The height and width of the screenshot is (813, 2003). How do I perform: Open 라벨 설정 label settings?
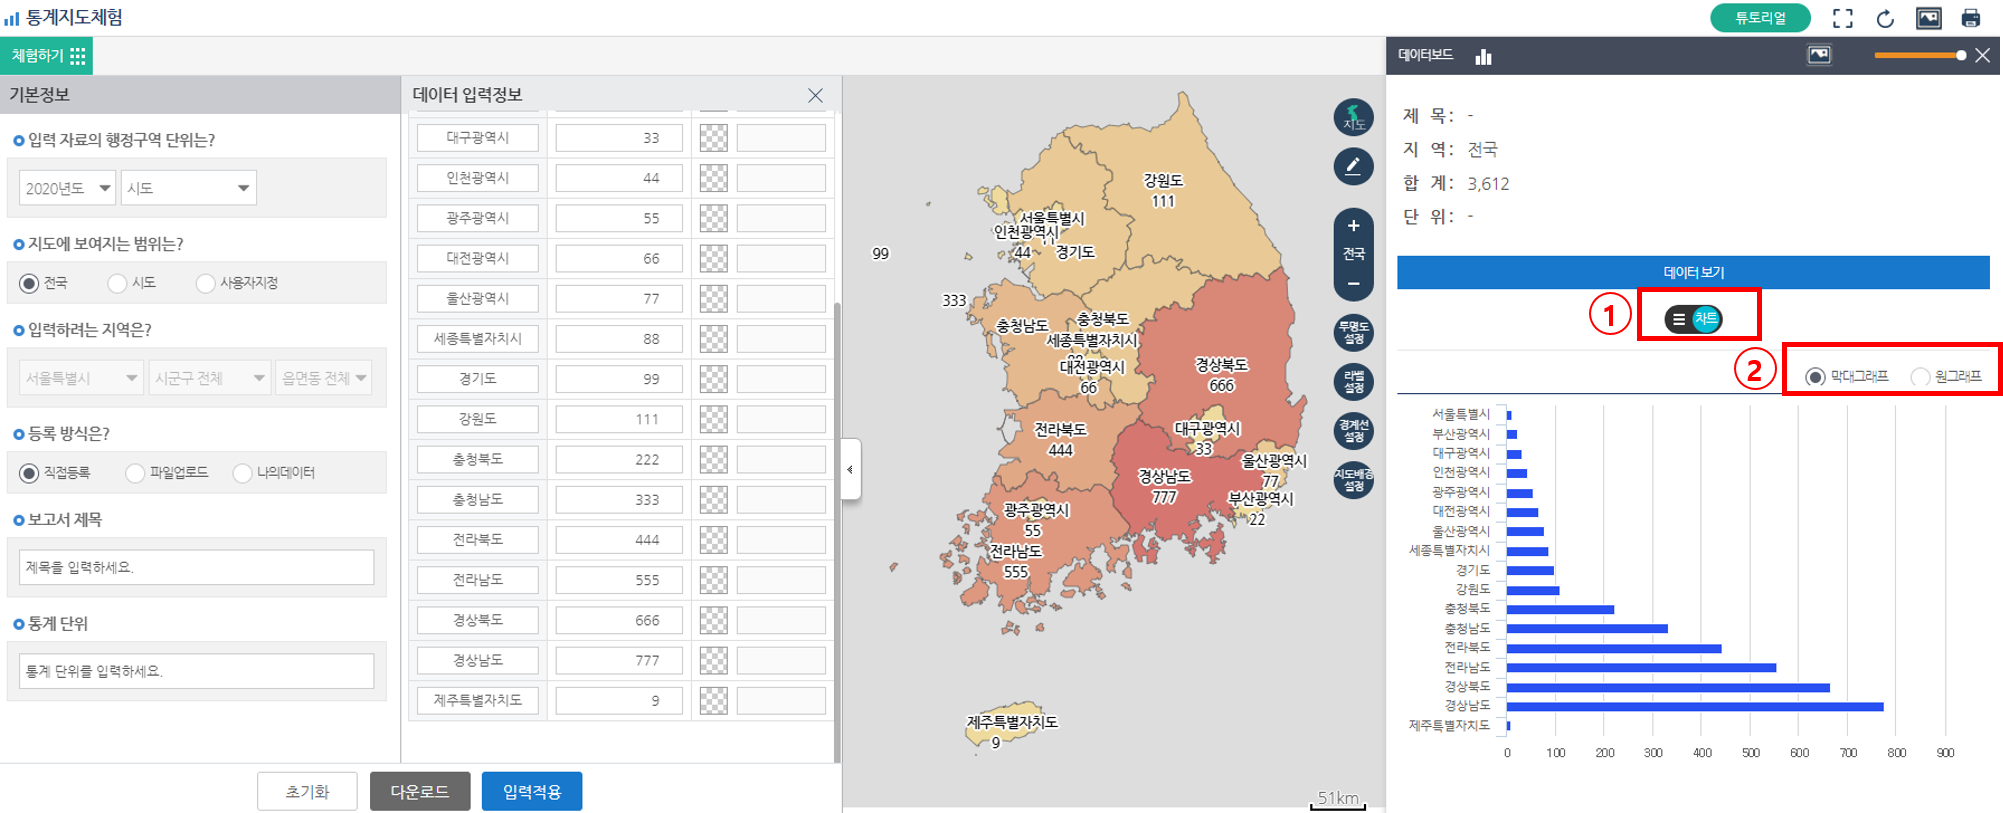click(1353, 382)
